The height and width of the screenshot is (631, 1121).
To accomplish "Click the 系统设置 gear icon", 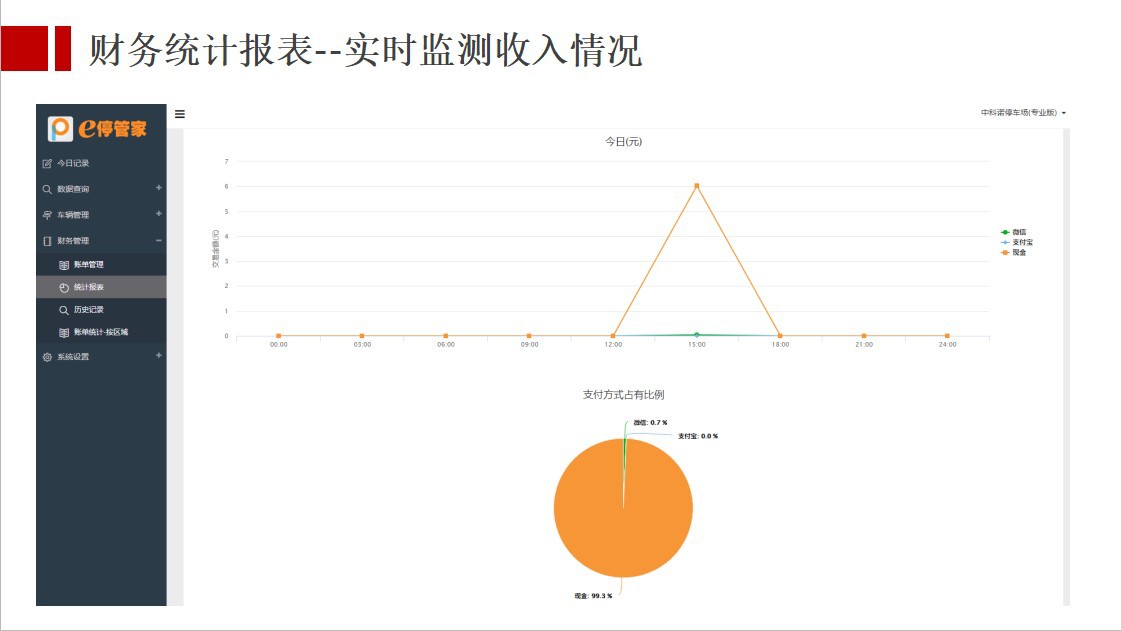I will coord(47,357).
